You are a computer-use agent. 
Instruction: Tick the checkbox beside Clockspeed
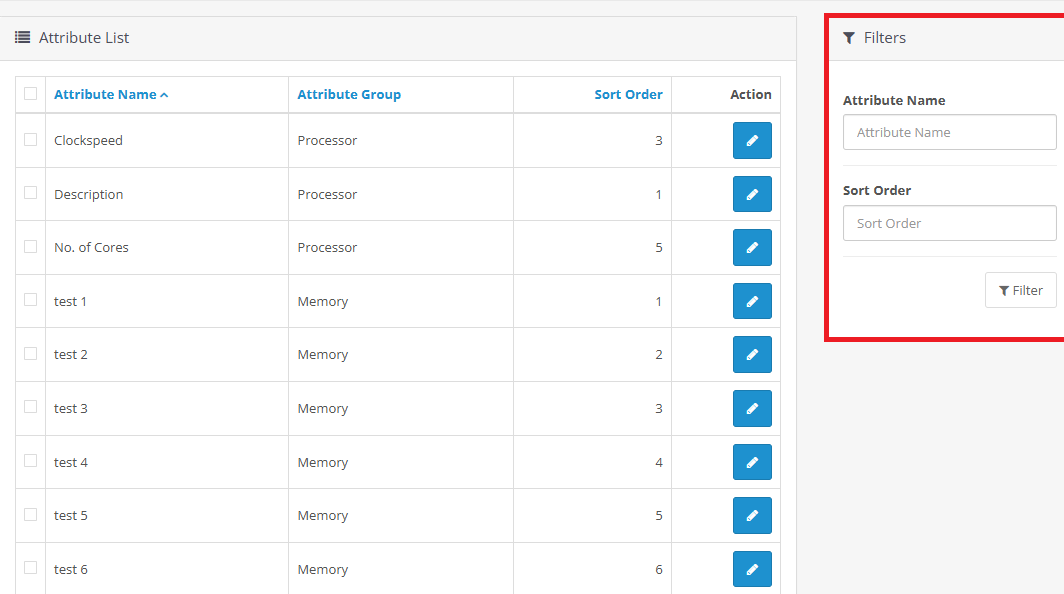point(31,140)
